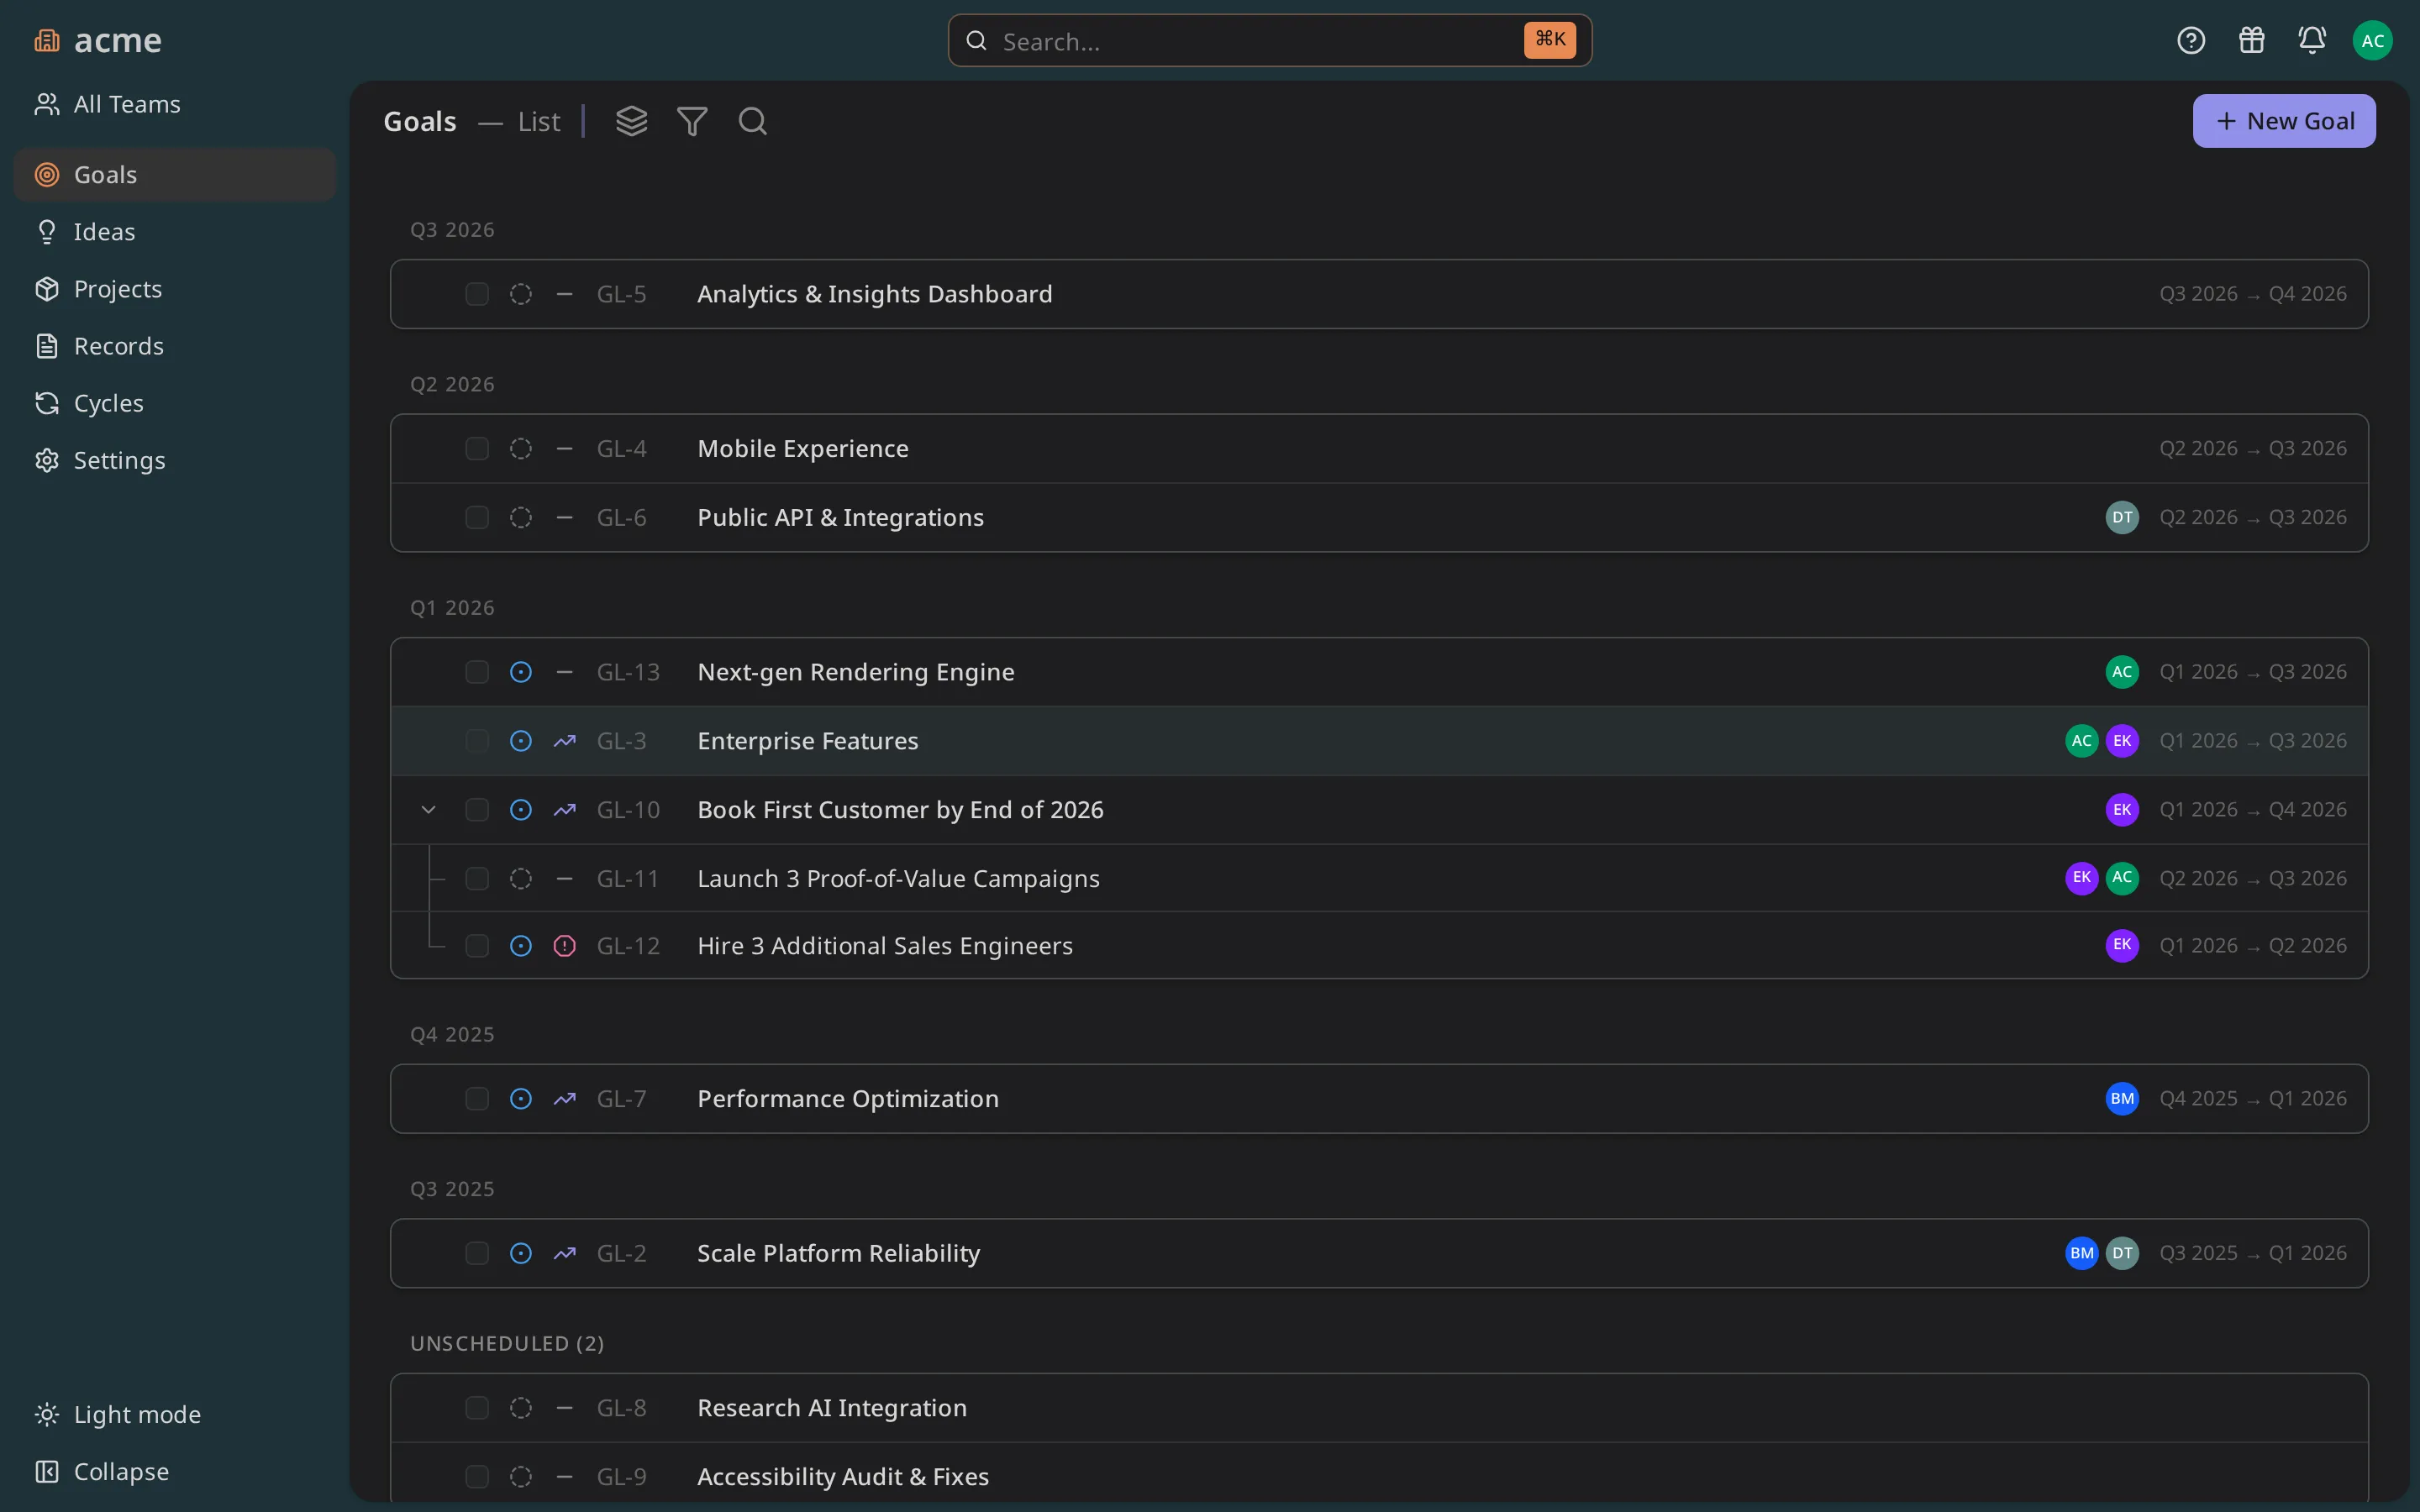Check the box for Research AI Integration
The width and height of the screenshot is (2420, 1512).
coord(477,1408)
